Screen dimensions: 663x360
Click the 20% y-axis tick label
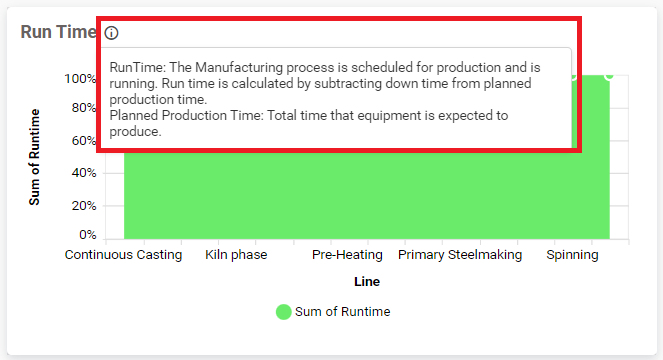click(x=84, y=206)
